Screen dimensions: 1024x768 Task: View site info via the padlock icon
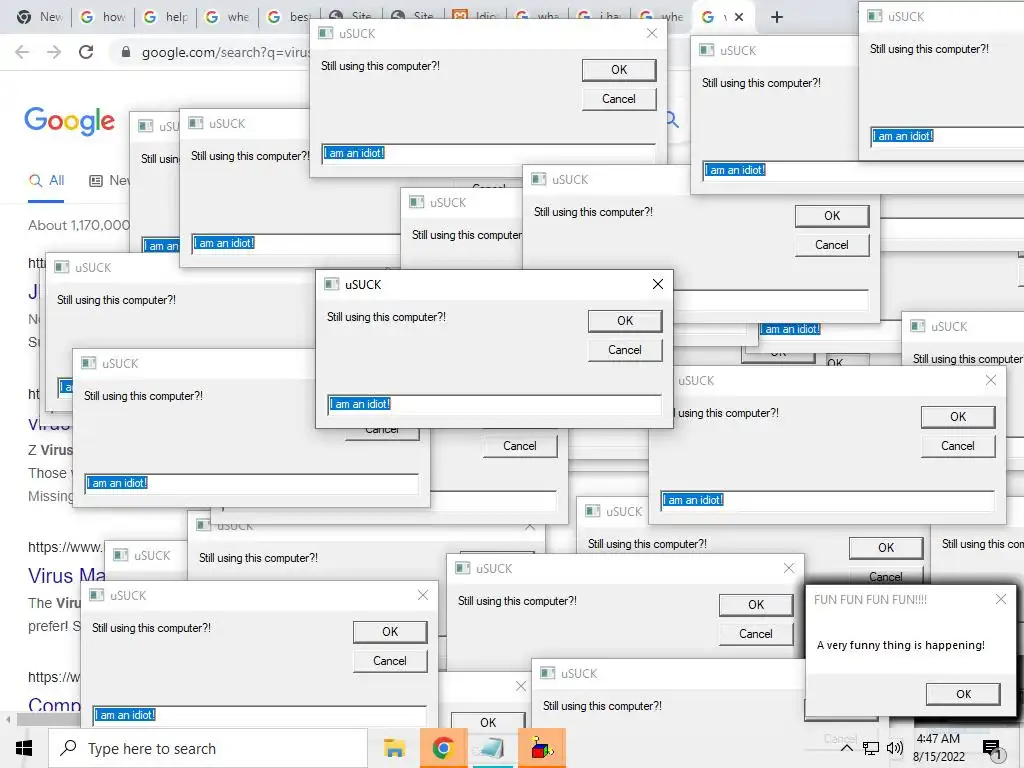[x=126, y=52]
